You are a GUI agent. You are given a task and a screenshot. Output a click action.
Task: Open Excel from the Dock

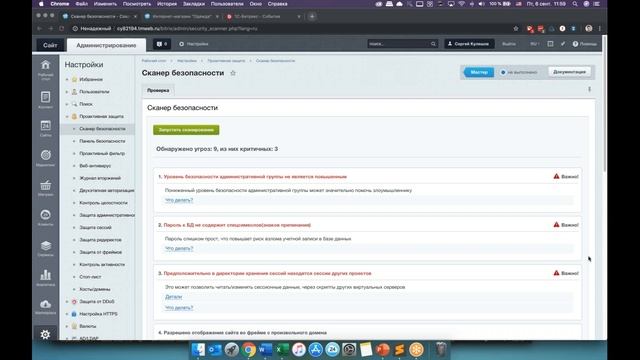click(x=282, y=350)
